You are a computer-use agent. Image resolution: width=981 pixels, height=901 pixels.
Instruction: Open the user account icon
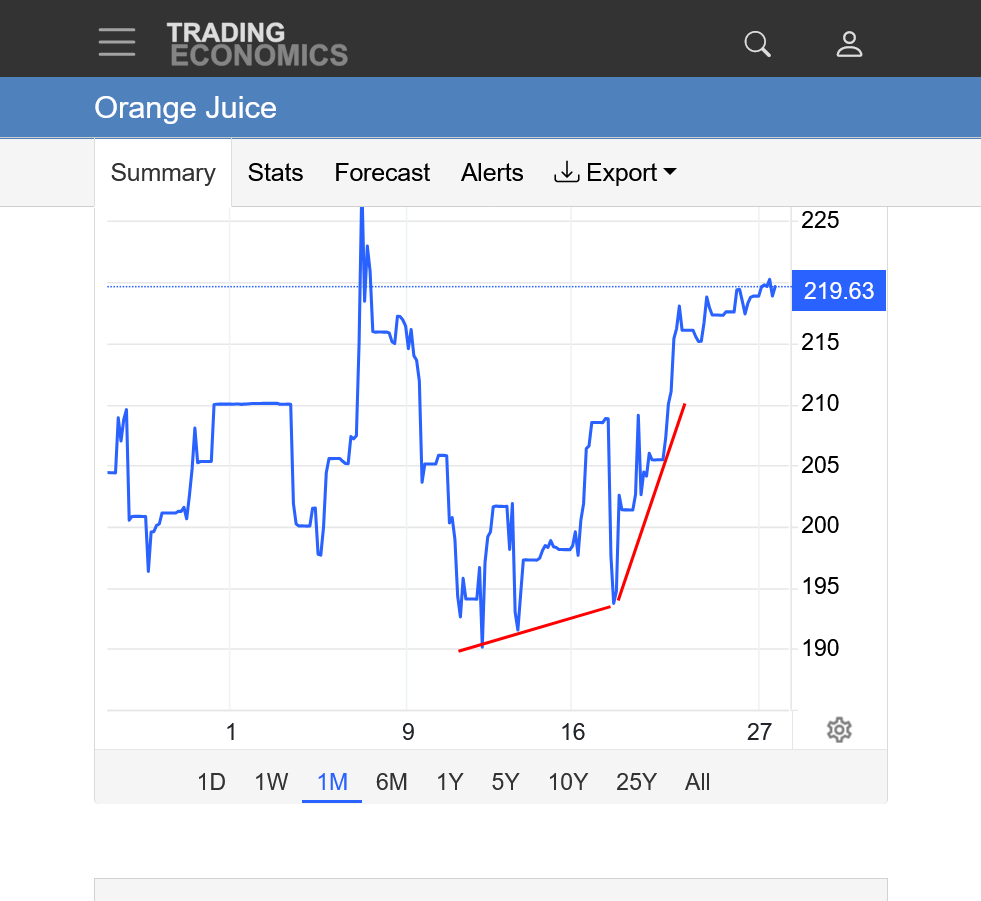click(x=849, y=44)
